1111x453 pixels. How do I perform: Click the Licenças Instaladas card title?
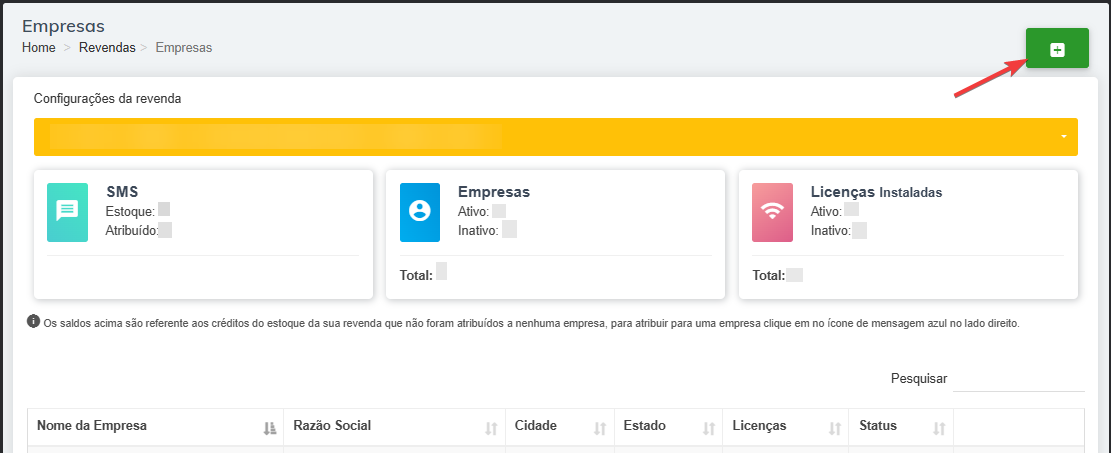tap(876, 192)
